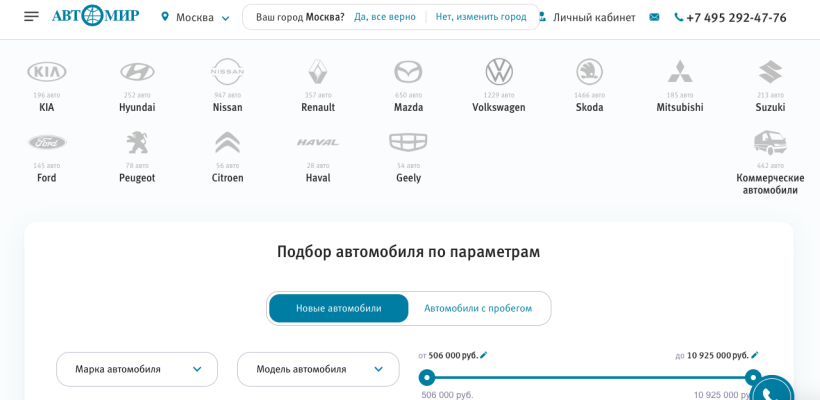Expand the Москва city dropdown arrow

pos(225,18)
